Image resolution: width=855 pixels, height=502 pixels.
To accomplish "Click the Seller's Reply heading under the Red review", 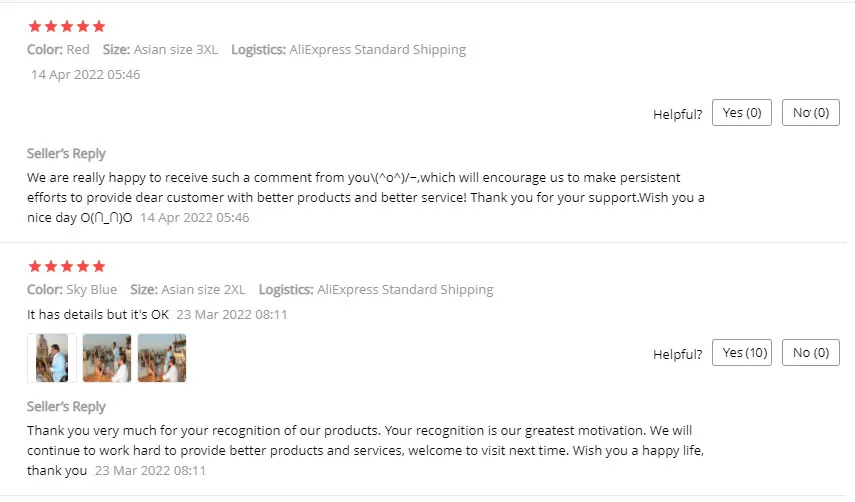I will [66, 154].
